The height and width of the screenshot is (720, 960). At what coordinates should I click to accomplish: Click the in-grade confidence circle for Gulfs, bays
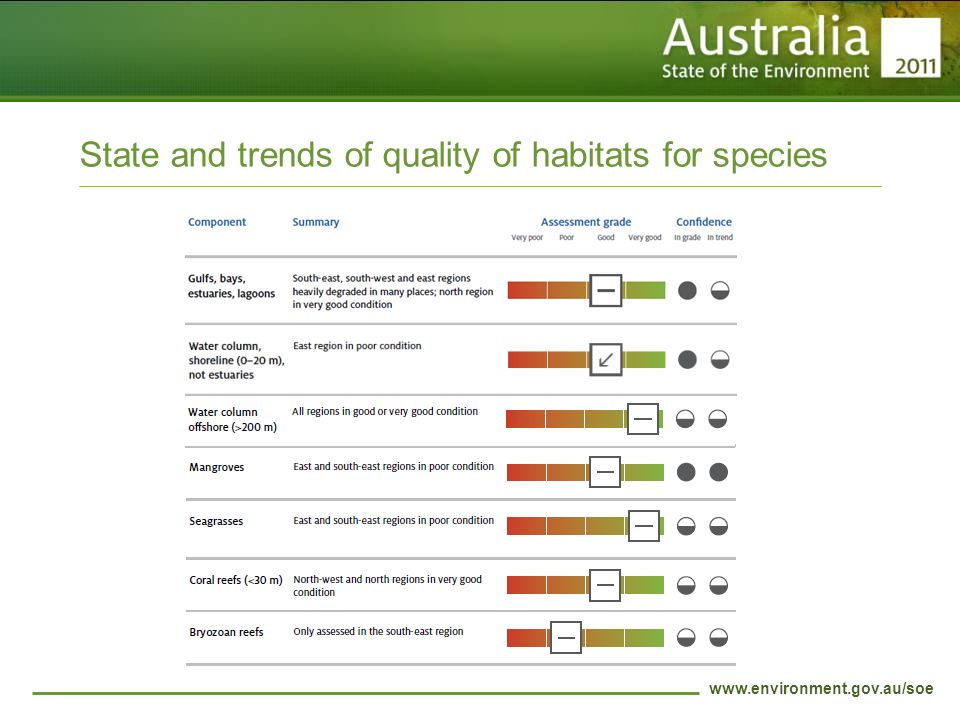coord(687,290)
